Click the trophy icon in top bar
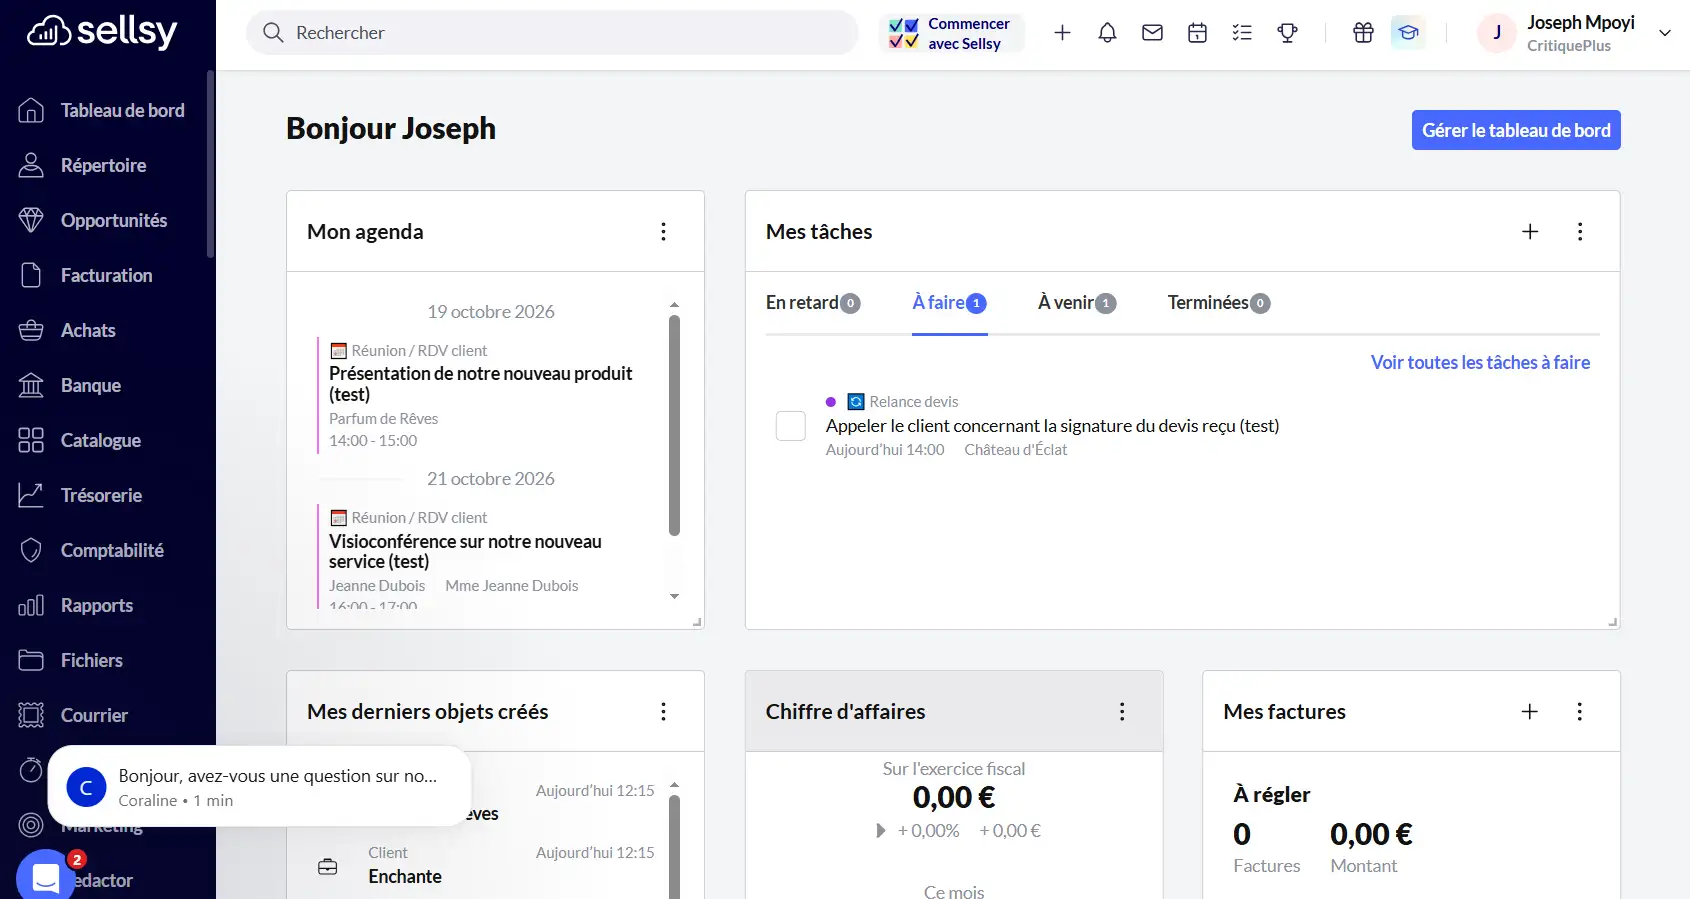Screen dimensions: 1690x899 click(x=1287, y=33)
